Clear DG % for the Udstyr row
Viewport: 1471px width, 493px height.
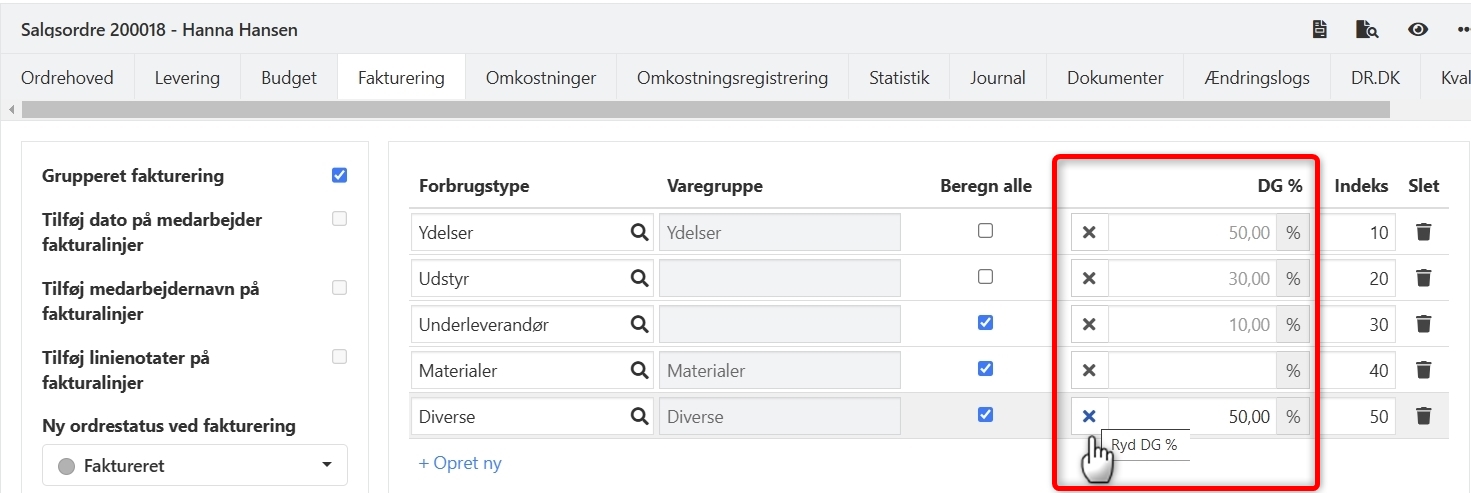[x=1089, y=278]
